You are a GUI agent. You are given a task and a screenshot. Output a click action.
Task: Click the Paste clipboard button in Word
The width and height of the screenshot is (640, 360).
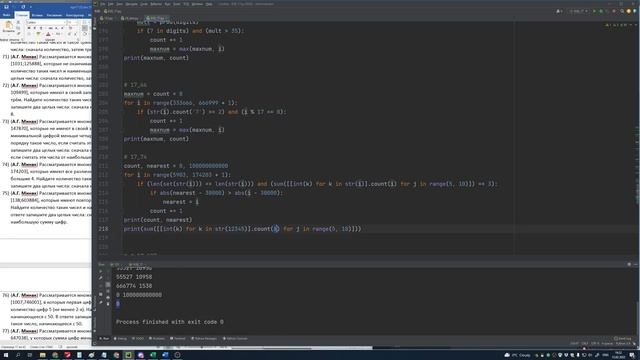click(x=8, y=27)
